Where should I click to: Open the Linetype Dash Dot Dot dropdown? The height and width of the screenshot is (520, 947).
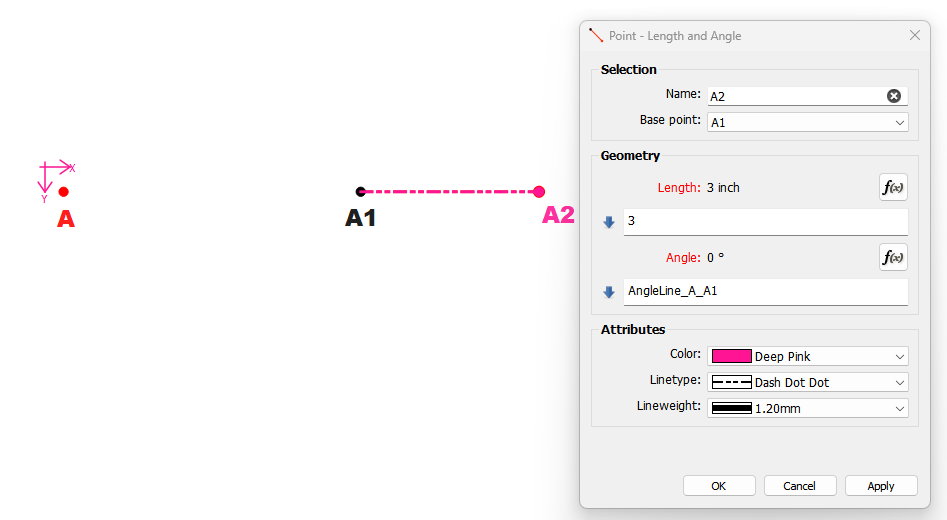point(807,382)
